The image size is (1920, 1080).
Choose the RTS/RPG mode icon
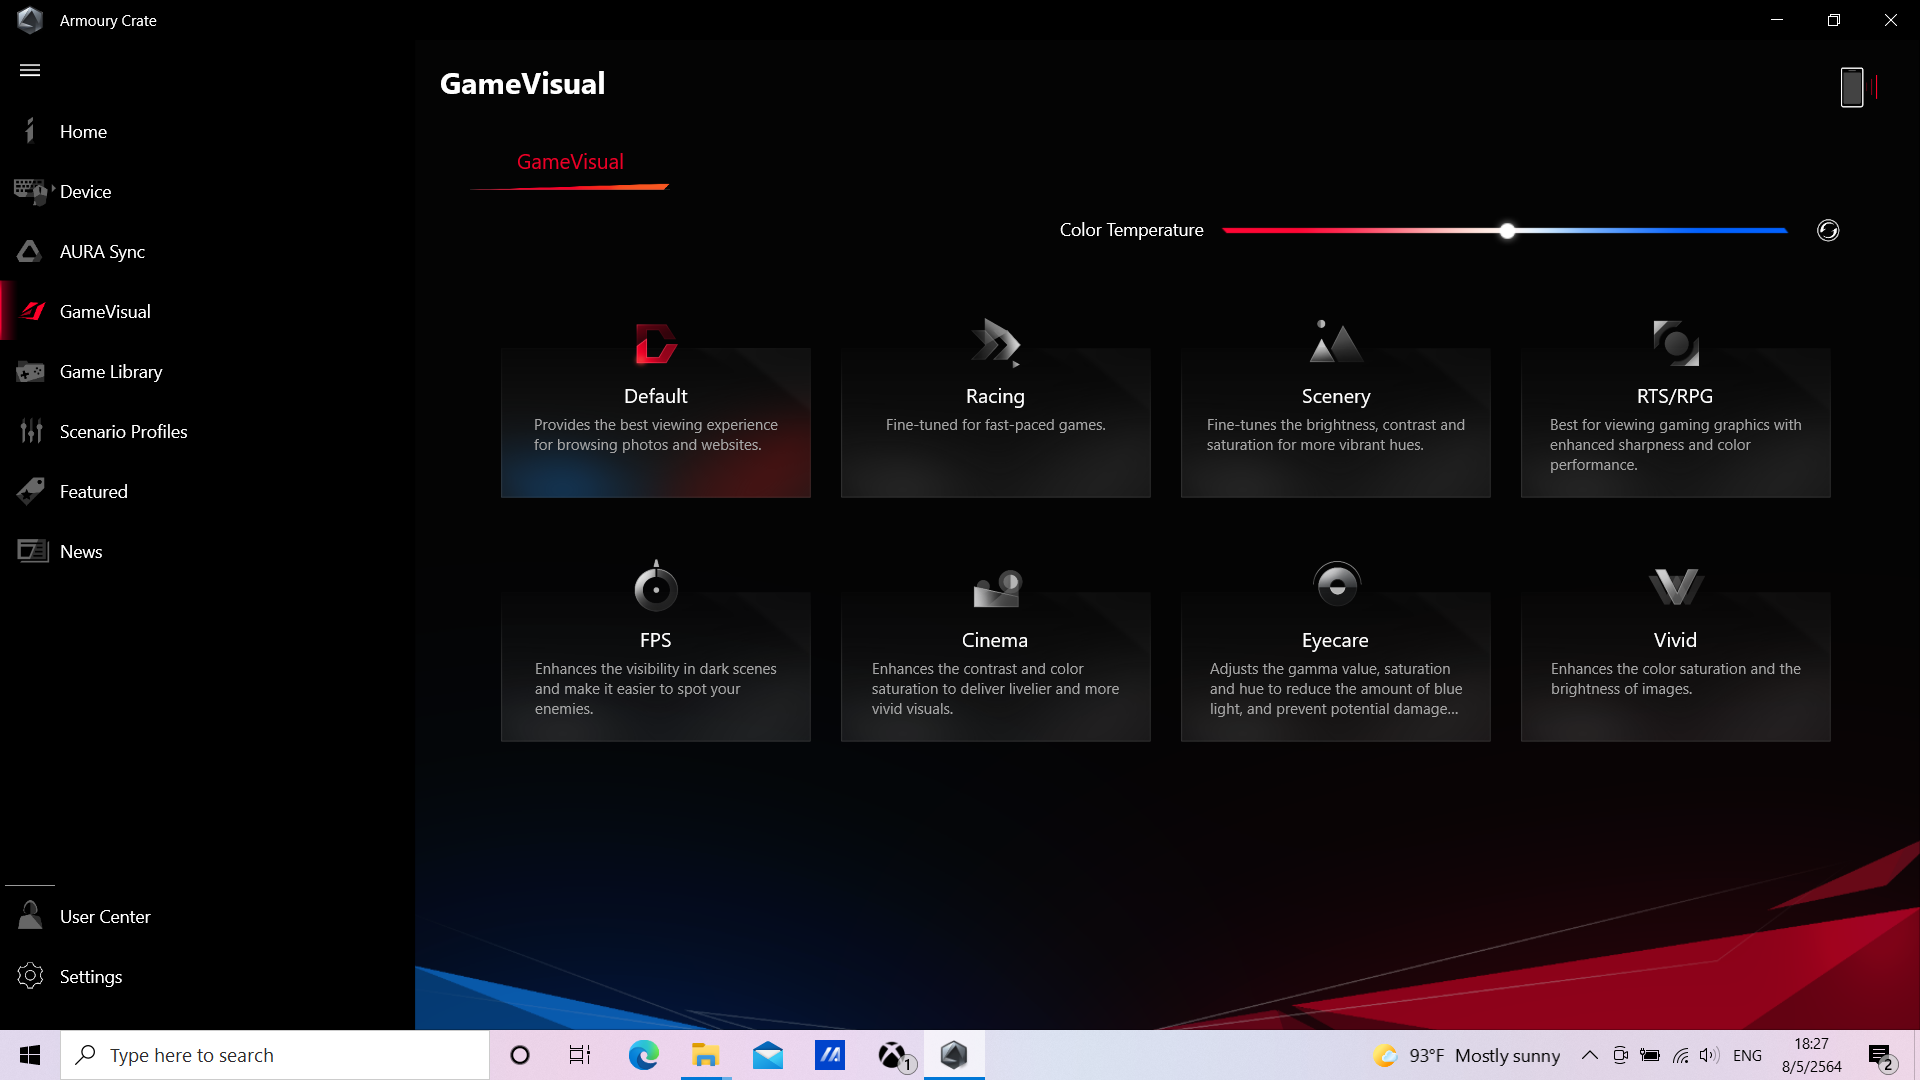tap(1676, 343)
